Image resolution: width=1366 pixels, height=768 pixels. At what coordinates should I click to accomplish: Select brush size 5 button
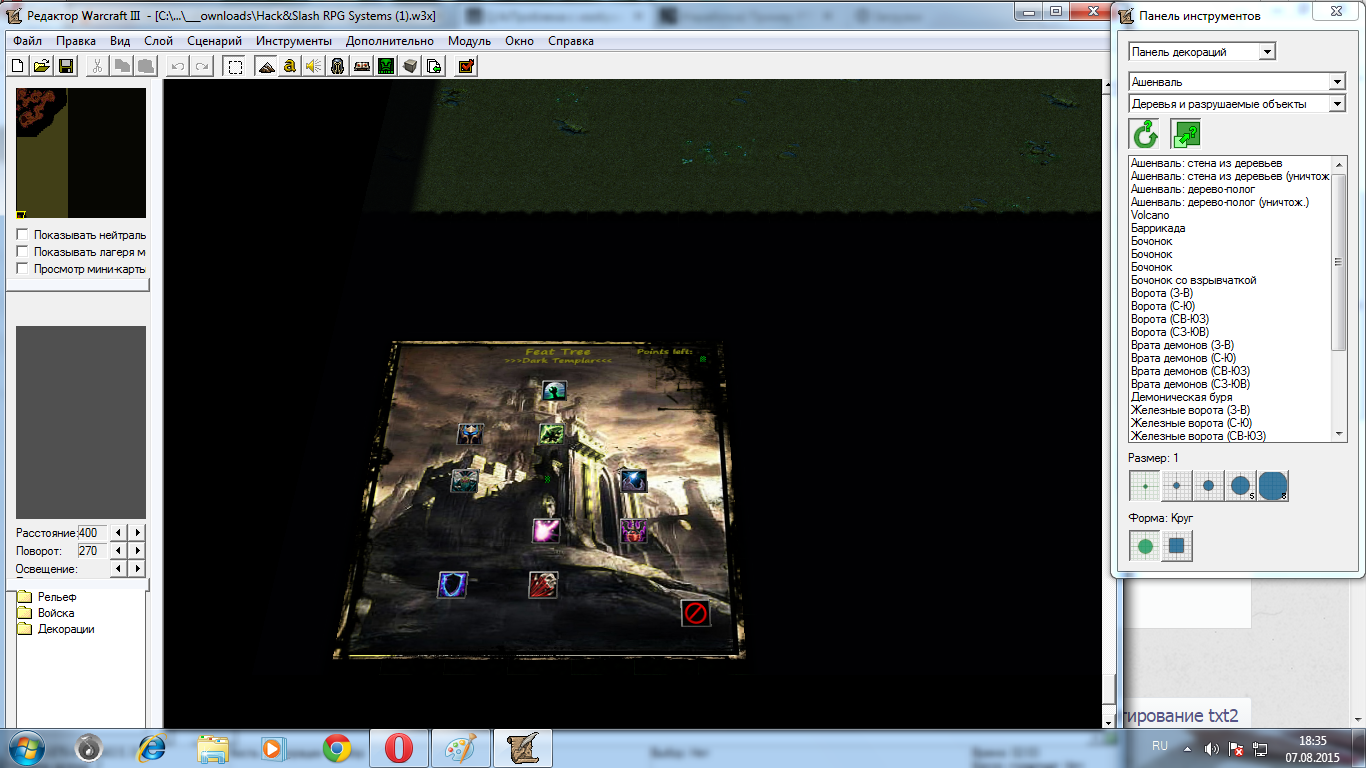1240,486
